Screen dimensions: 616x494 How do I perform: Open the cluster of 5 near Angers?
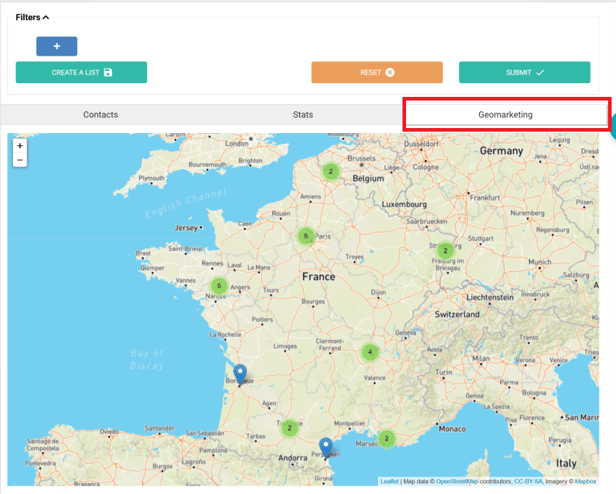point(218,286)
